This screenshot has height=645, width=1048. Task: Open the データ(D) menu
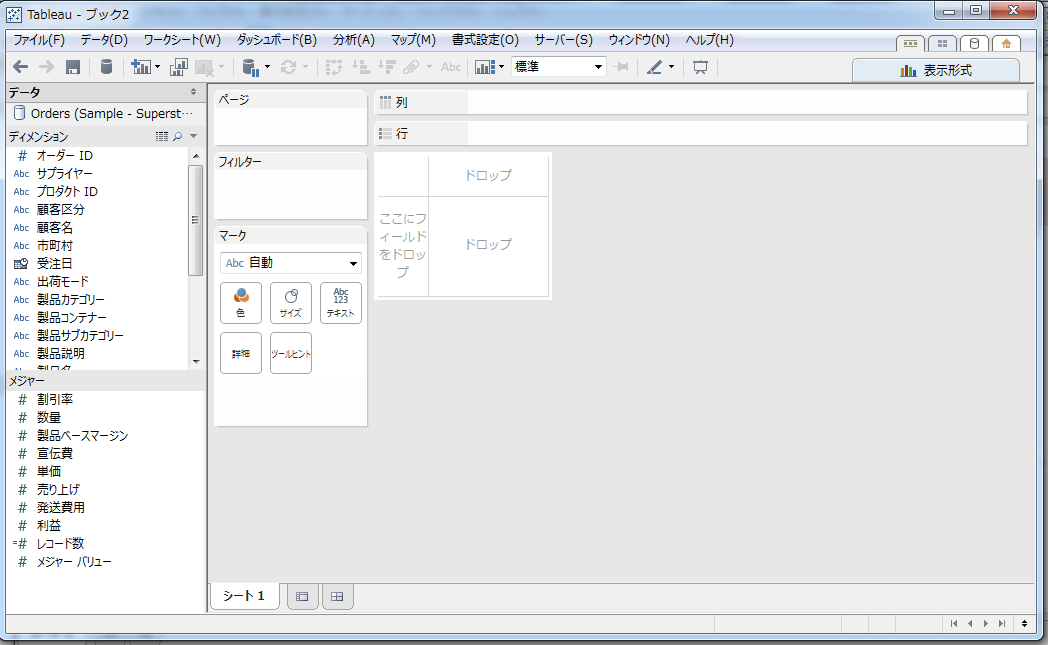pyautogui.click(x=104, y=40)
